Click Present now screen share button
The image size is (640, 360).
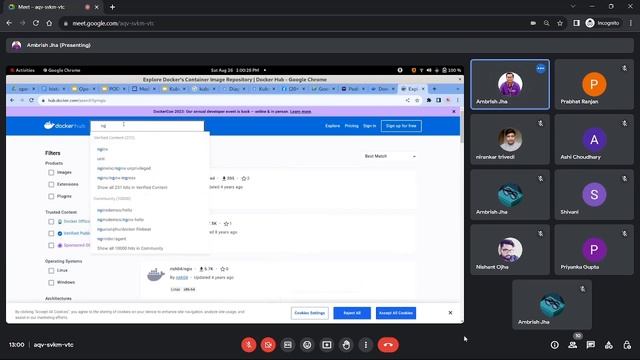click(x=327, y=345)
